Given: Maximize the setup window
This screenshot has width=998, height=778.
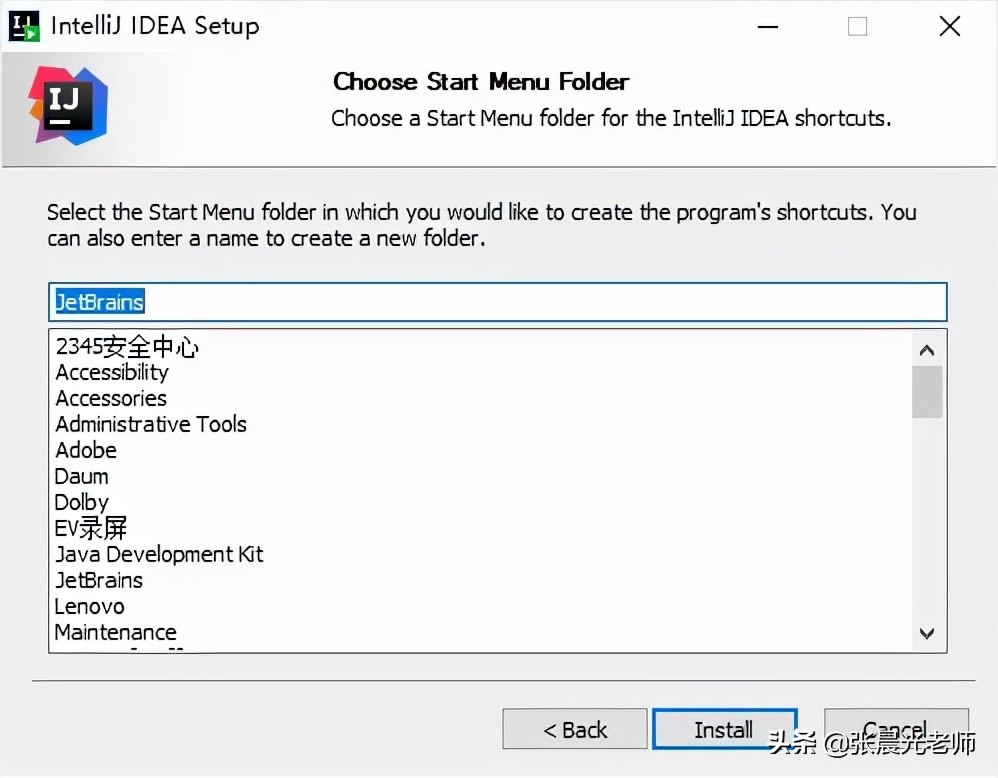Looking at the screenshot, I should tap(857, 27).
